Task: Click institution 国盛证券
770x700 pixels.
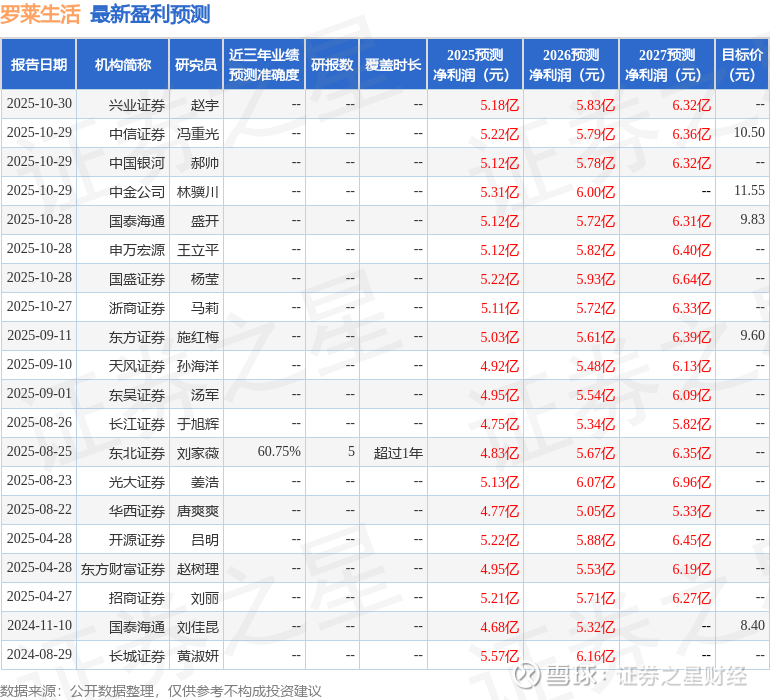Action: 137,279
